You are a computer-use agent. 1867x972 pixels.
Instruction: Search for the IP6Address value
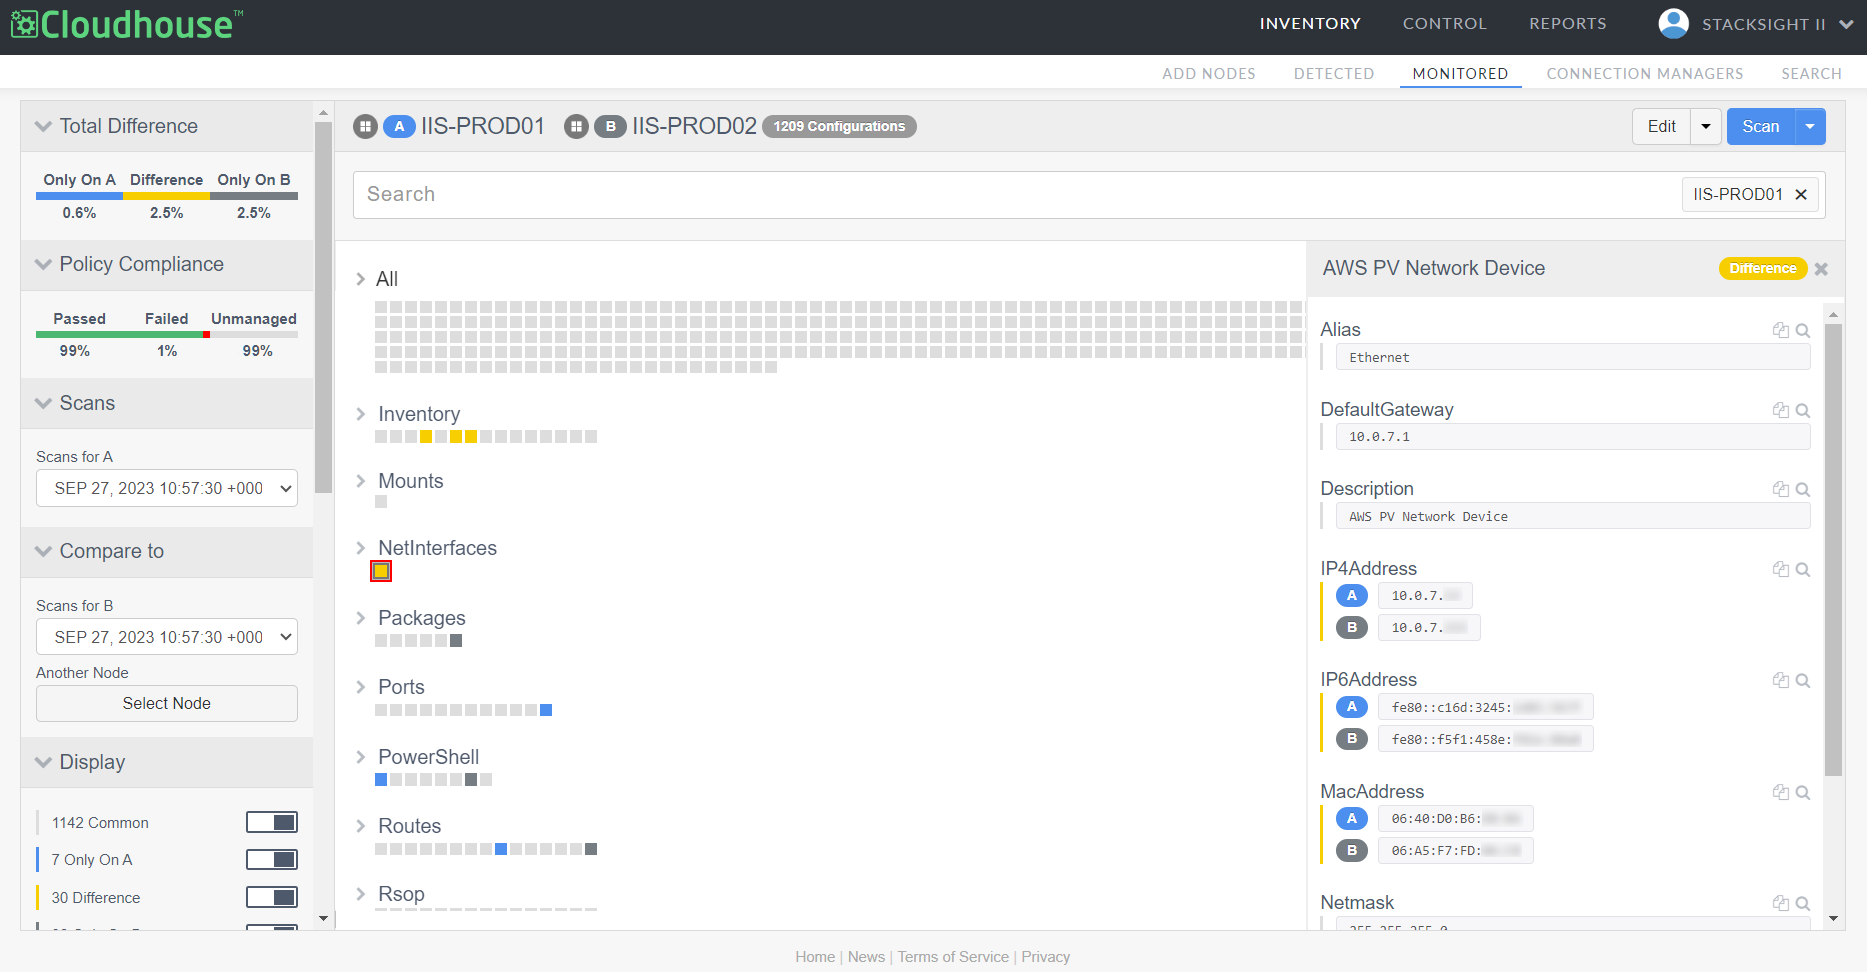[x=1802, y=680]
